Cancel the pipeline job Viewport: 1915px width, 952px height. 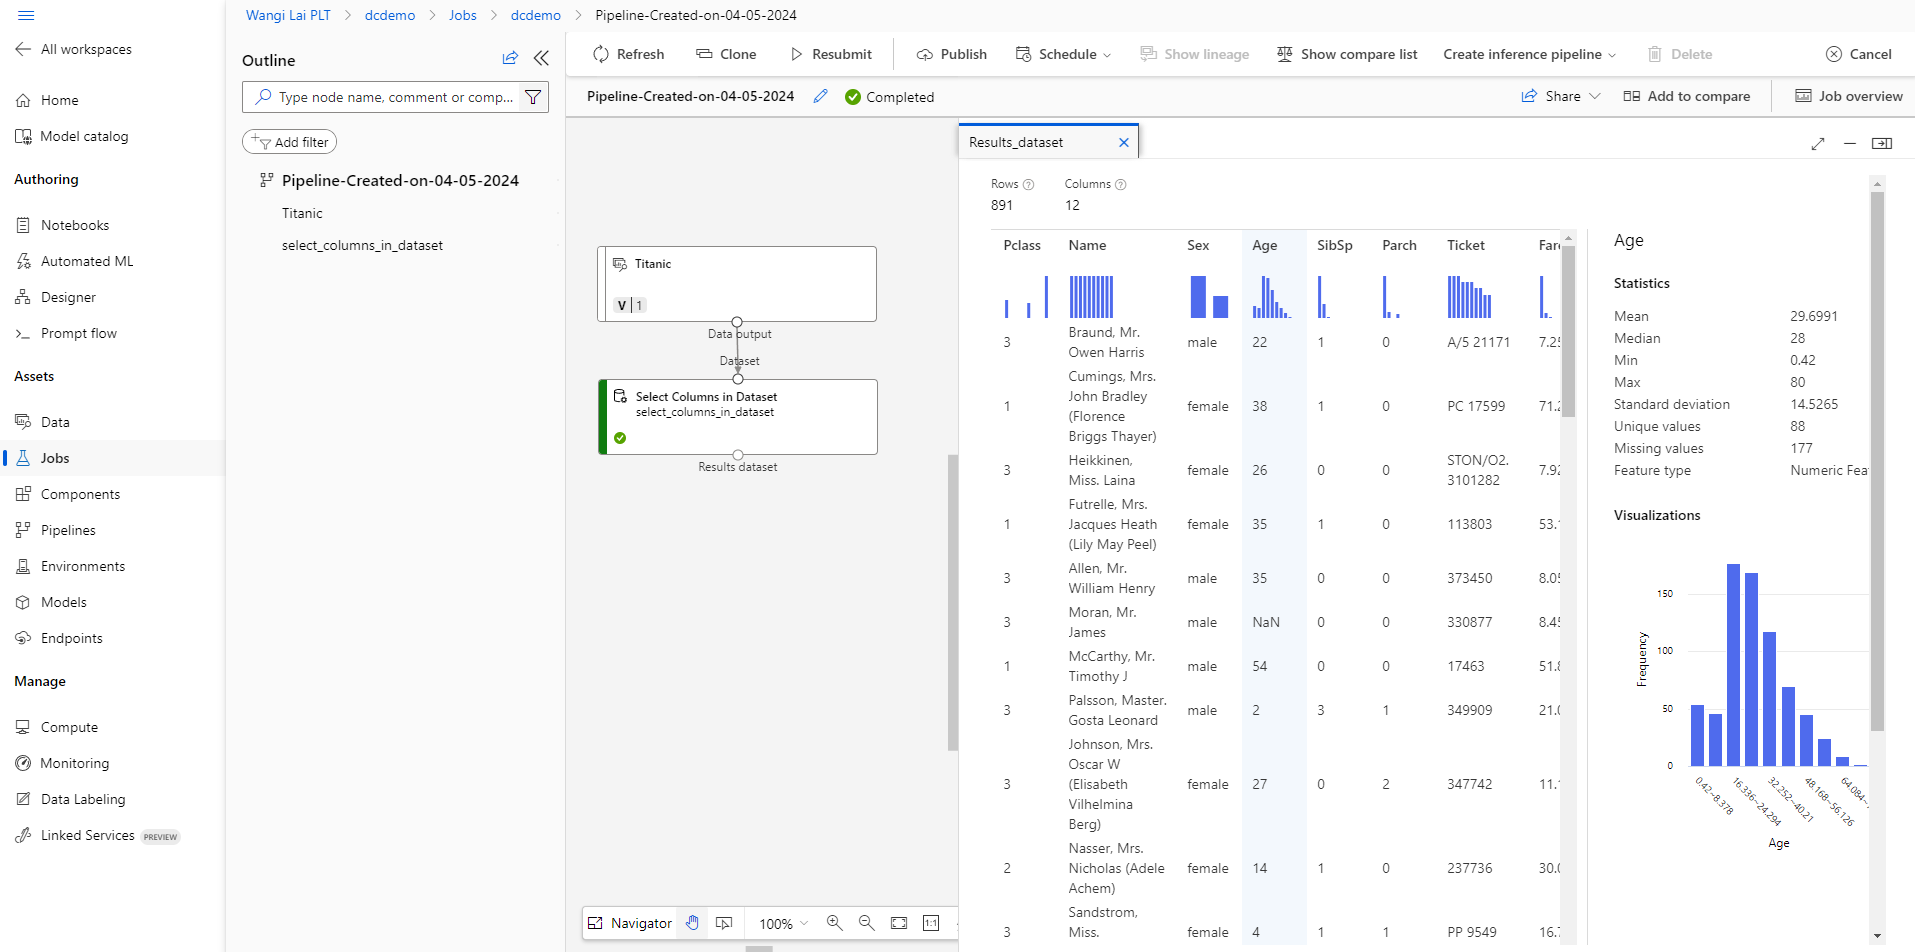[x=1858, y=54]
